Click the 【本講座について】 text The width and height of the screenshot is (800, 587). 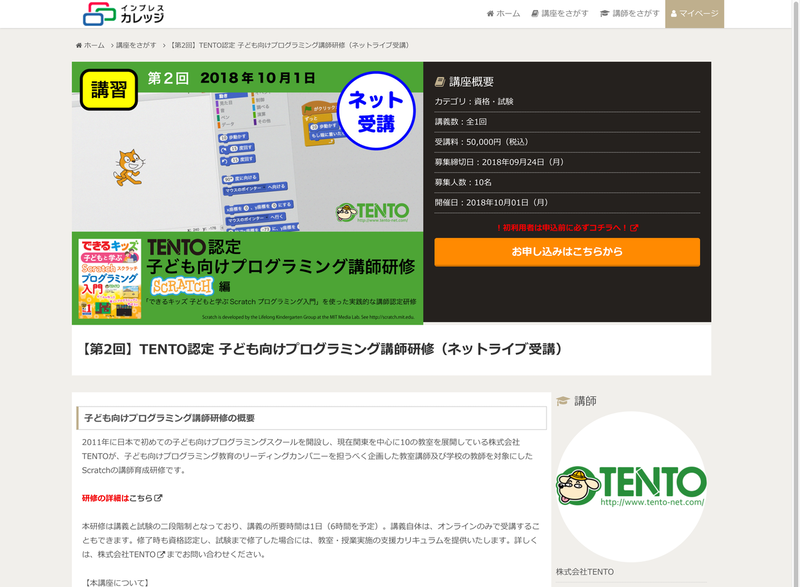116,582
